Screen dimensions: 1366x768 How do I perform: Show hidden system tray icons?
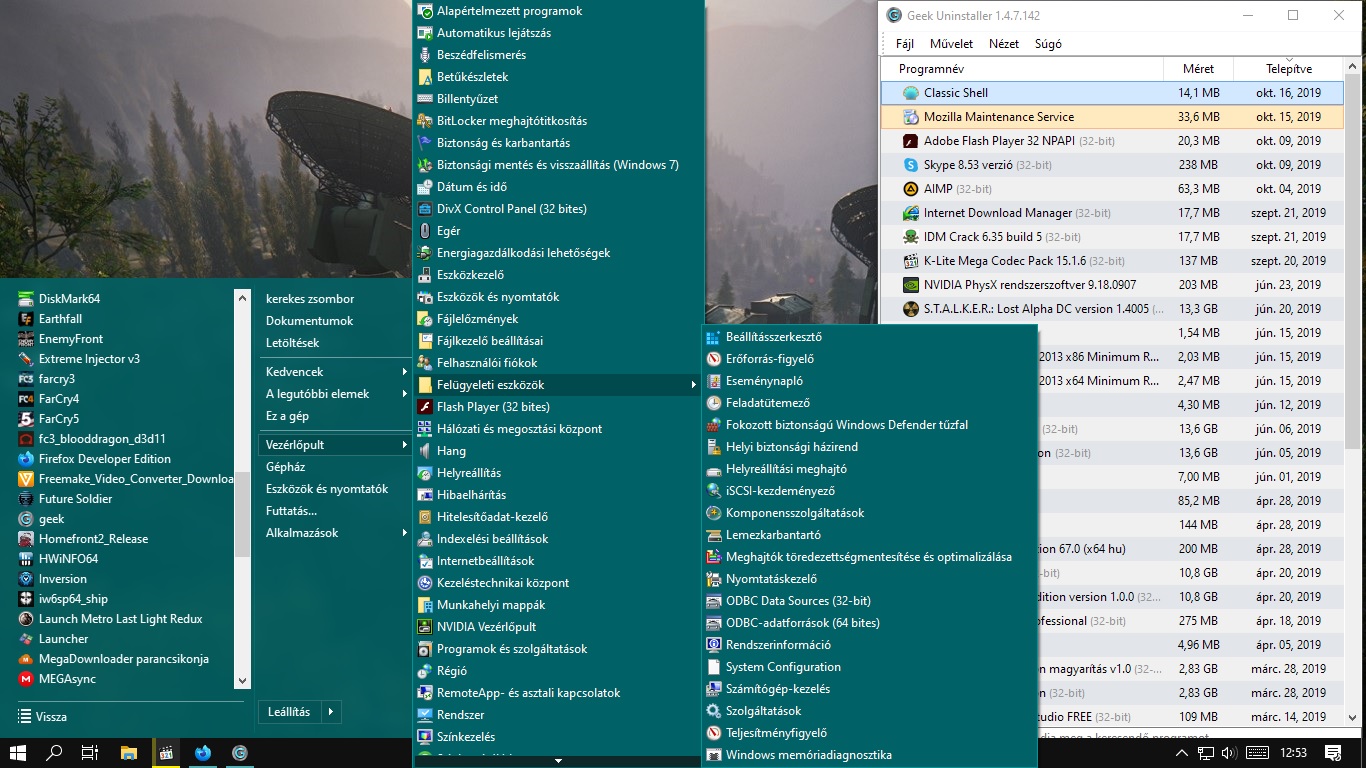[x=1180, y=753]
